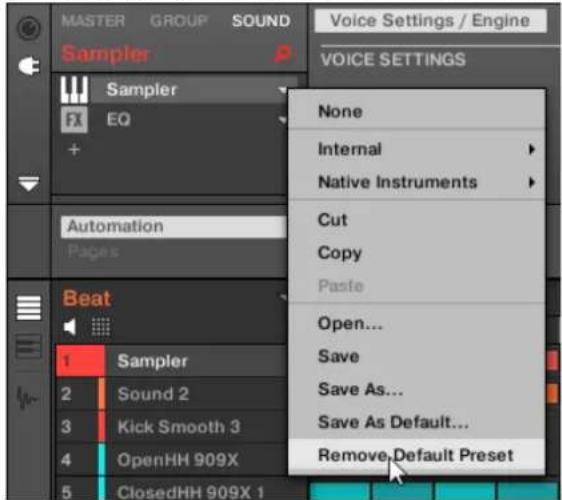The height and width of the screenshot is (500, 562).
Task: Click the red color bar of Kick Smooth 3
Action: pos(101,427)
